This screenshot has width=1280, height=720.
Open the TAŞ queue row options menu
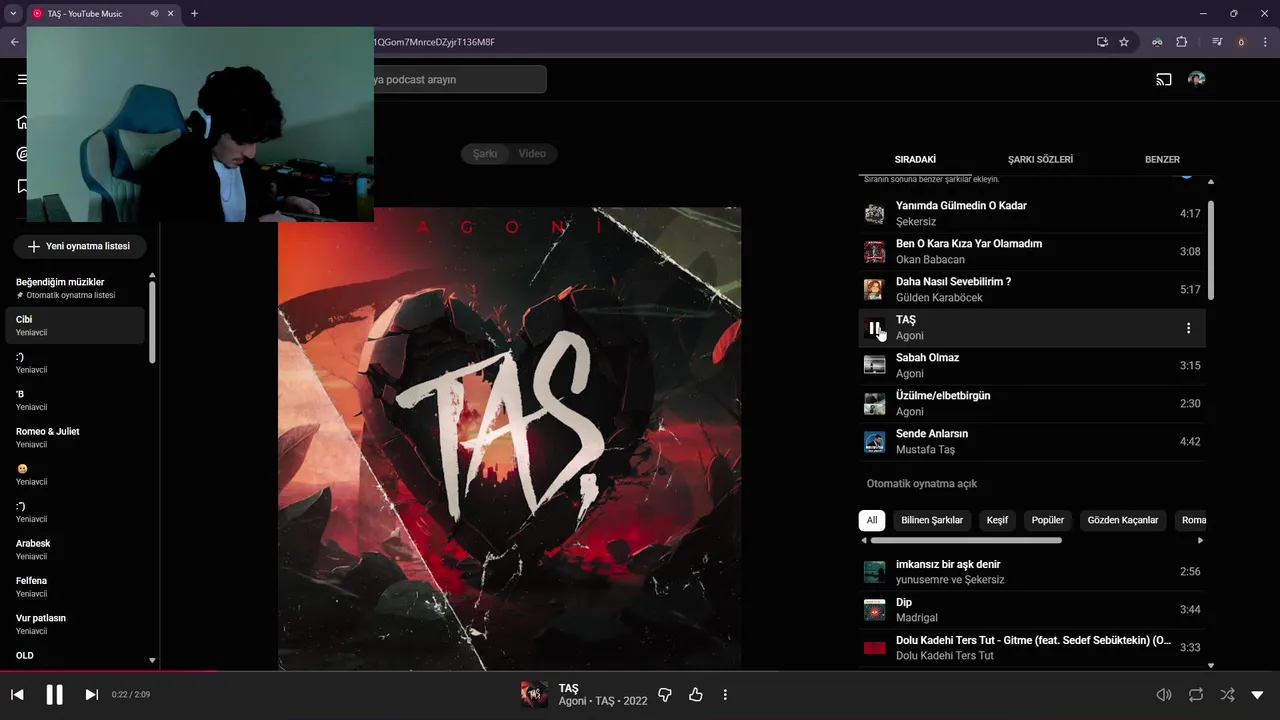[x=1188, y=328]
